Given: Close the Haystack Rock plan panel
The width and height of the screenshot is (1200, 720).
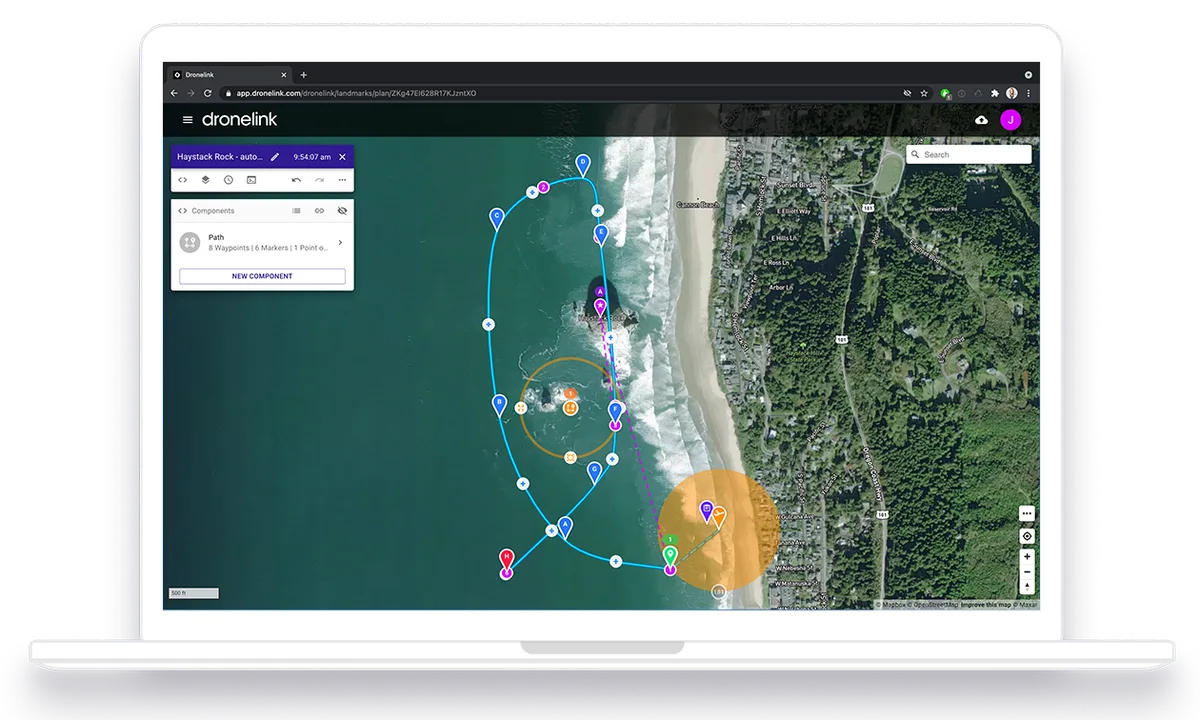Looking at the screenshot, I should coord(342,157).
